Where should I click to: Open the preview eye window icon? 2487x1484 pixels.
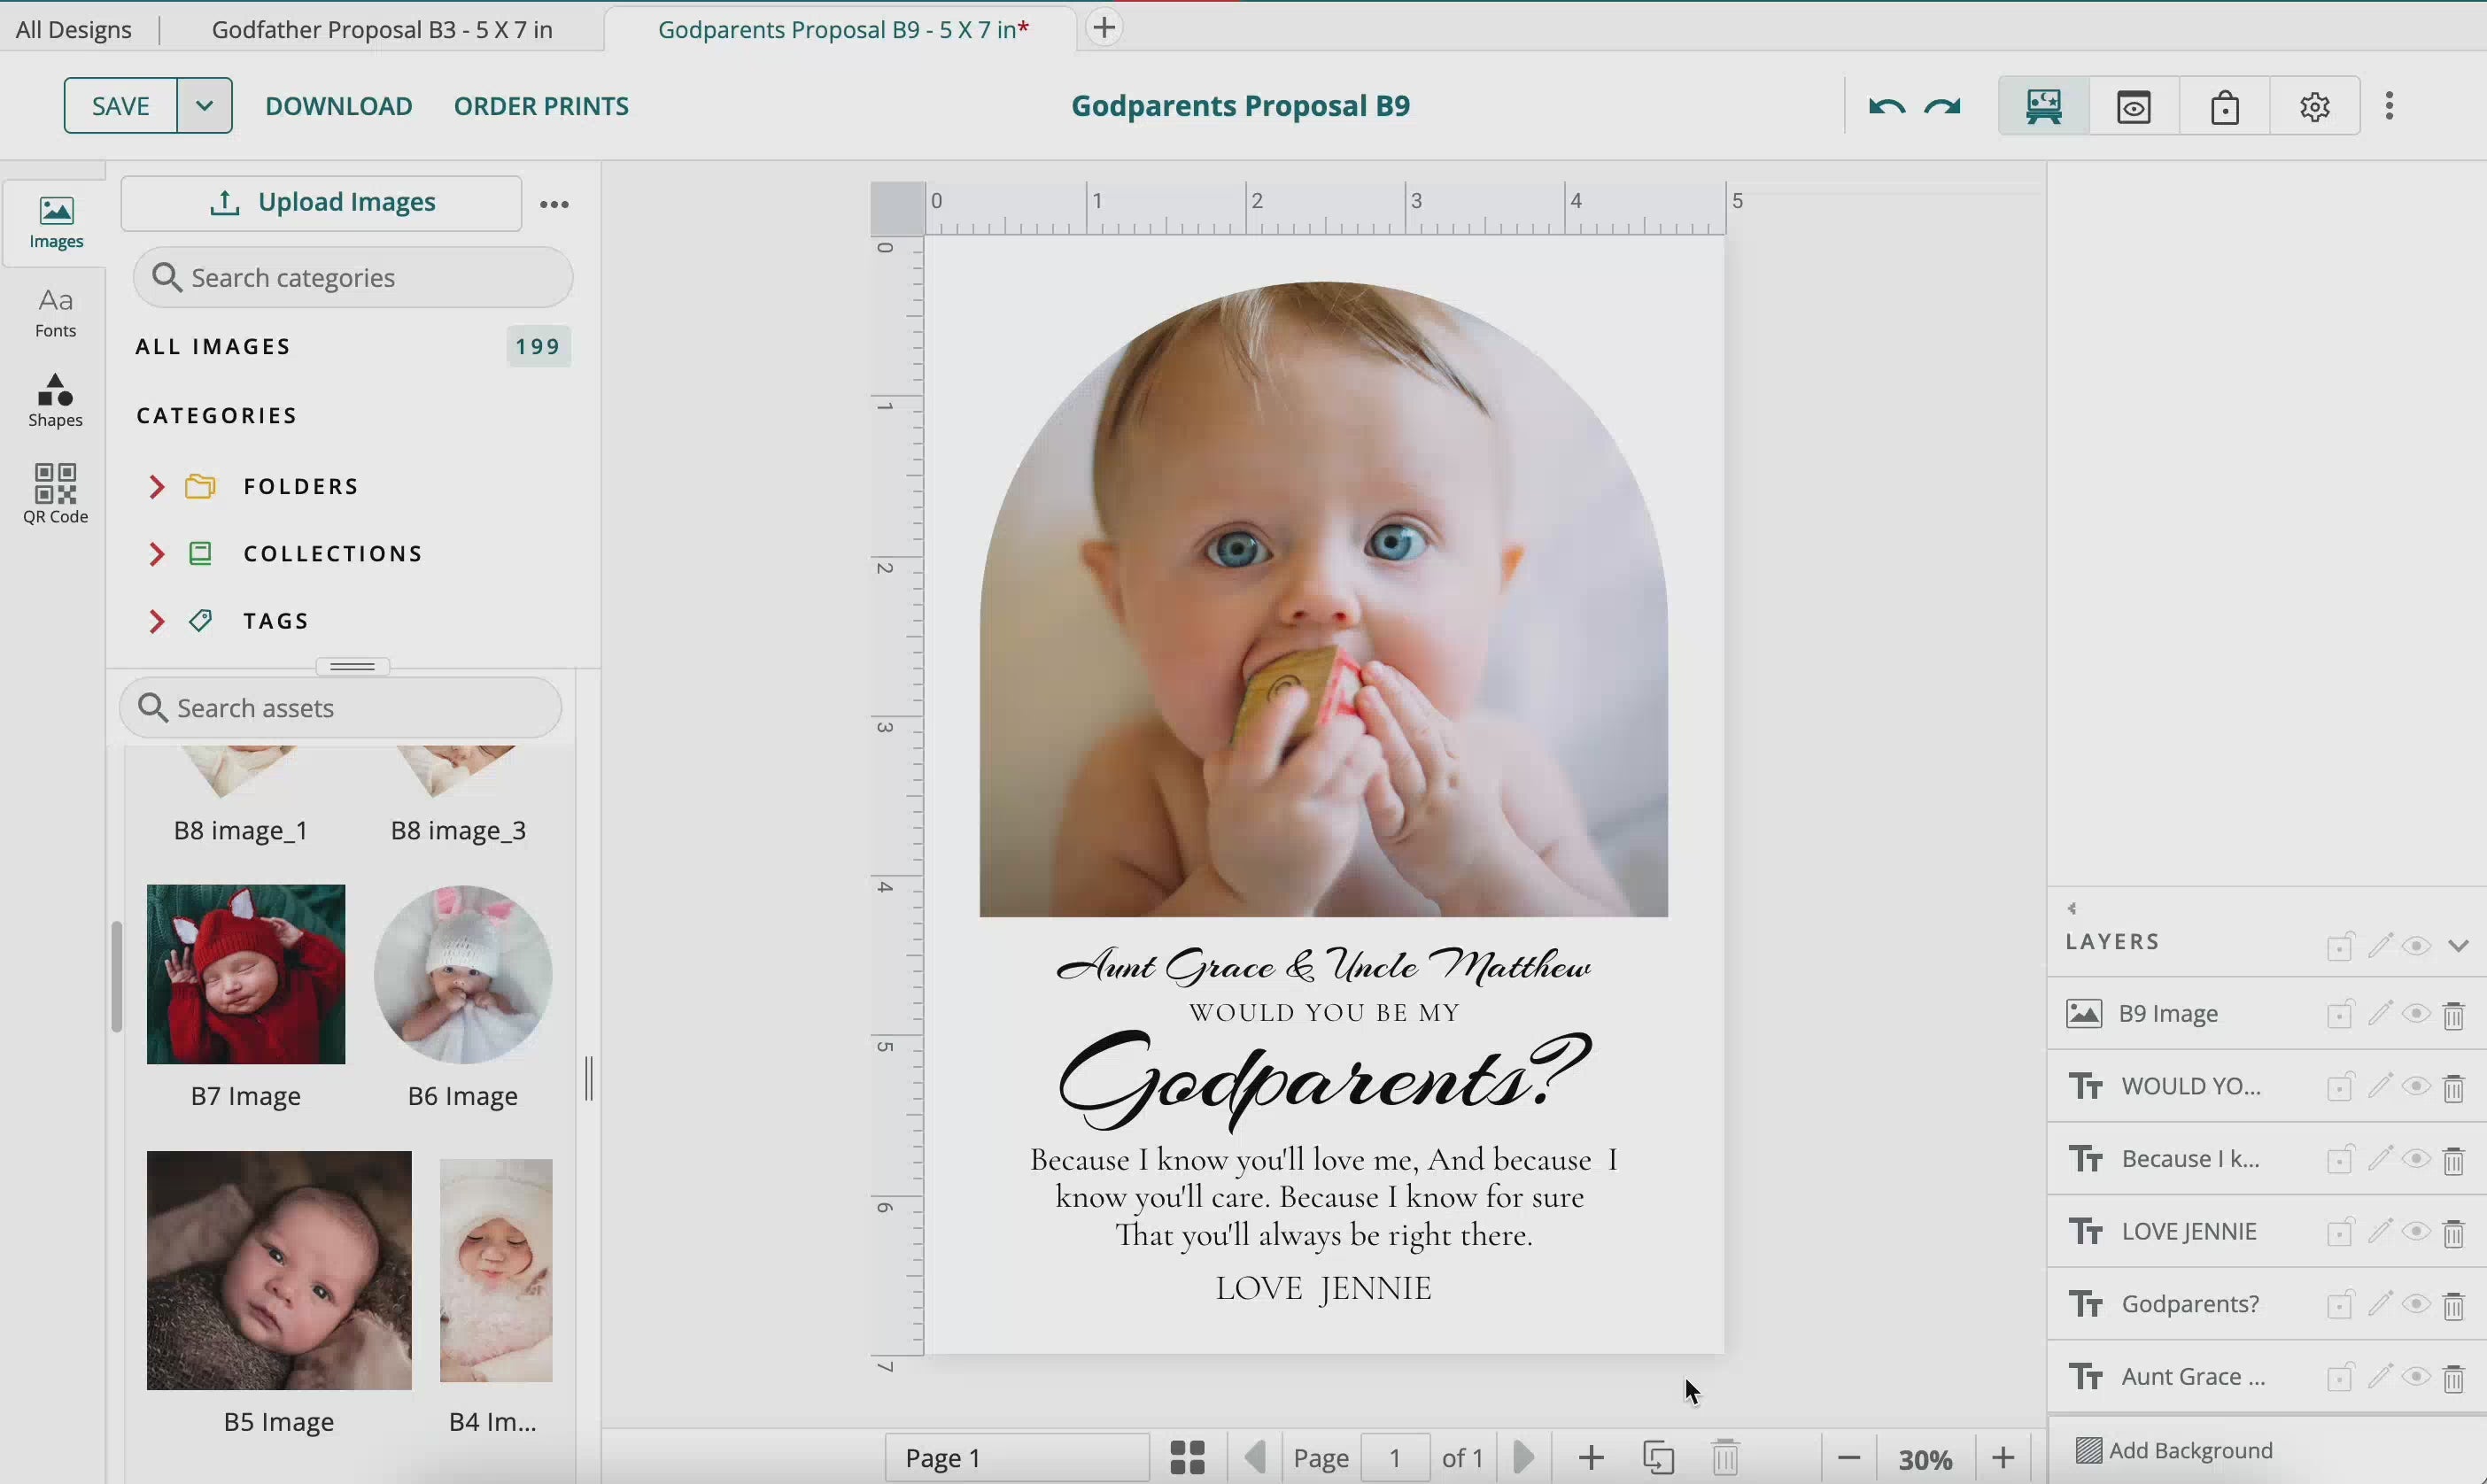[2134, 106]
